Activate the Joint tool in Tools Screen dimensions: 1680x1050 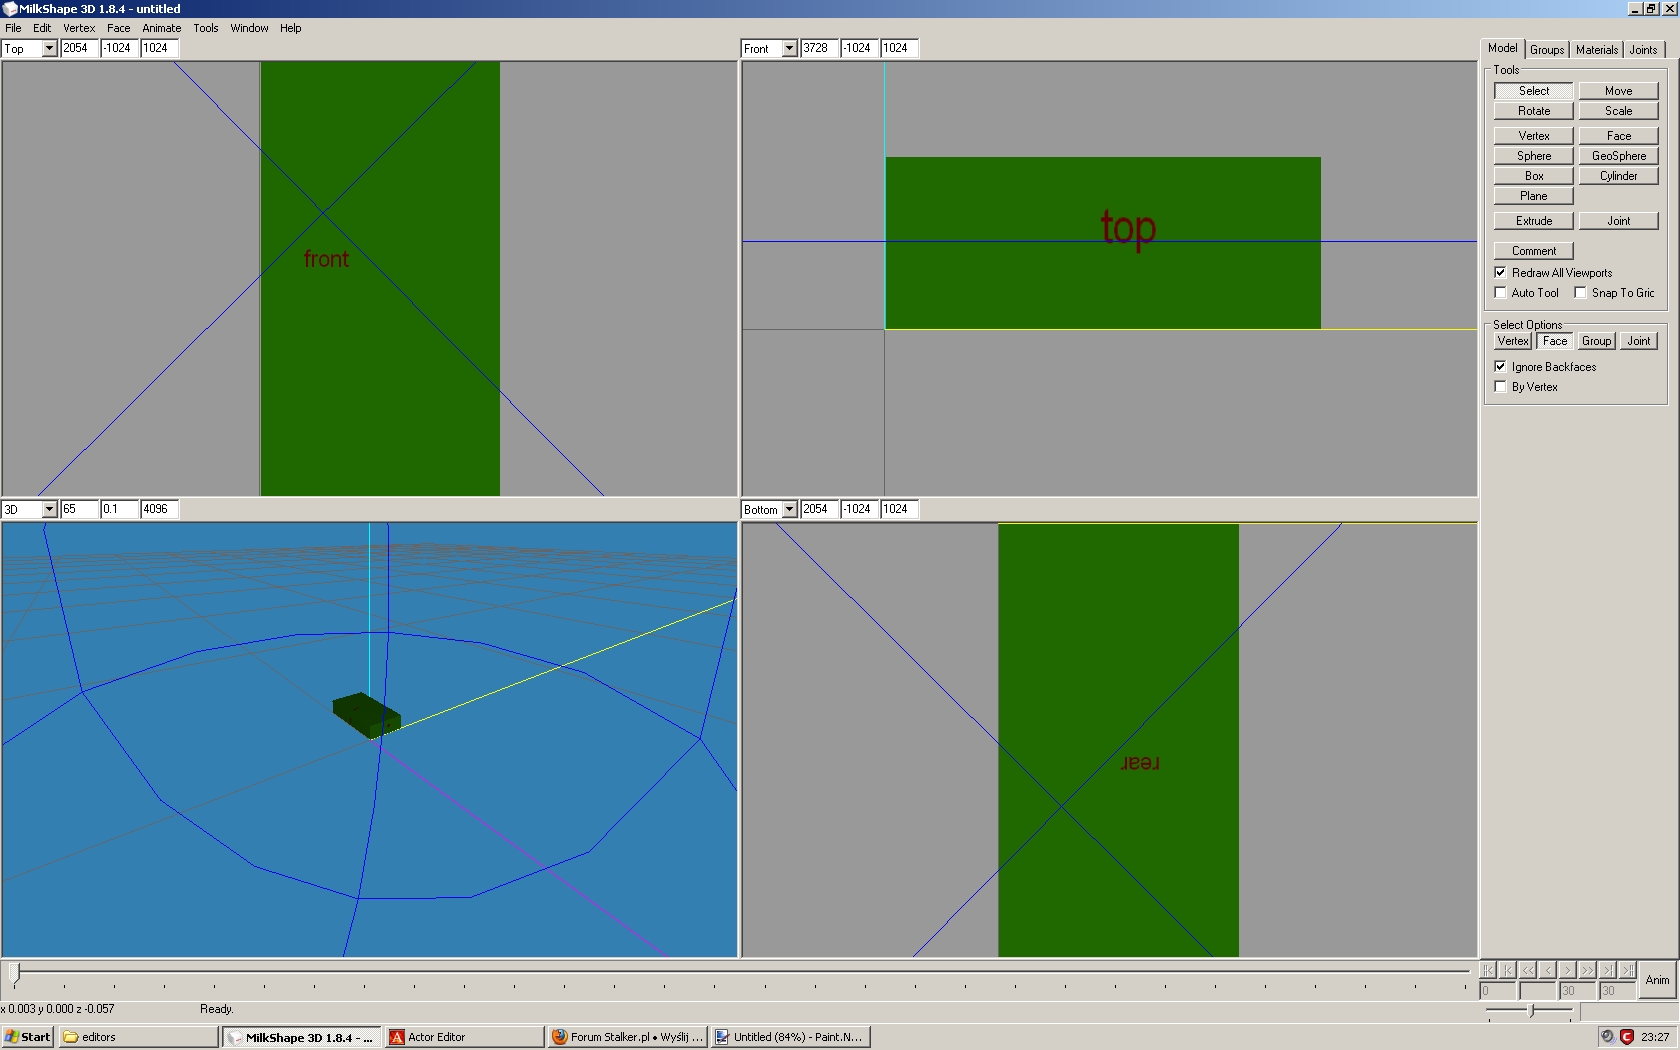pos(1619,221)
